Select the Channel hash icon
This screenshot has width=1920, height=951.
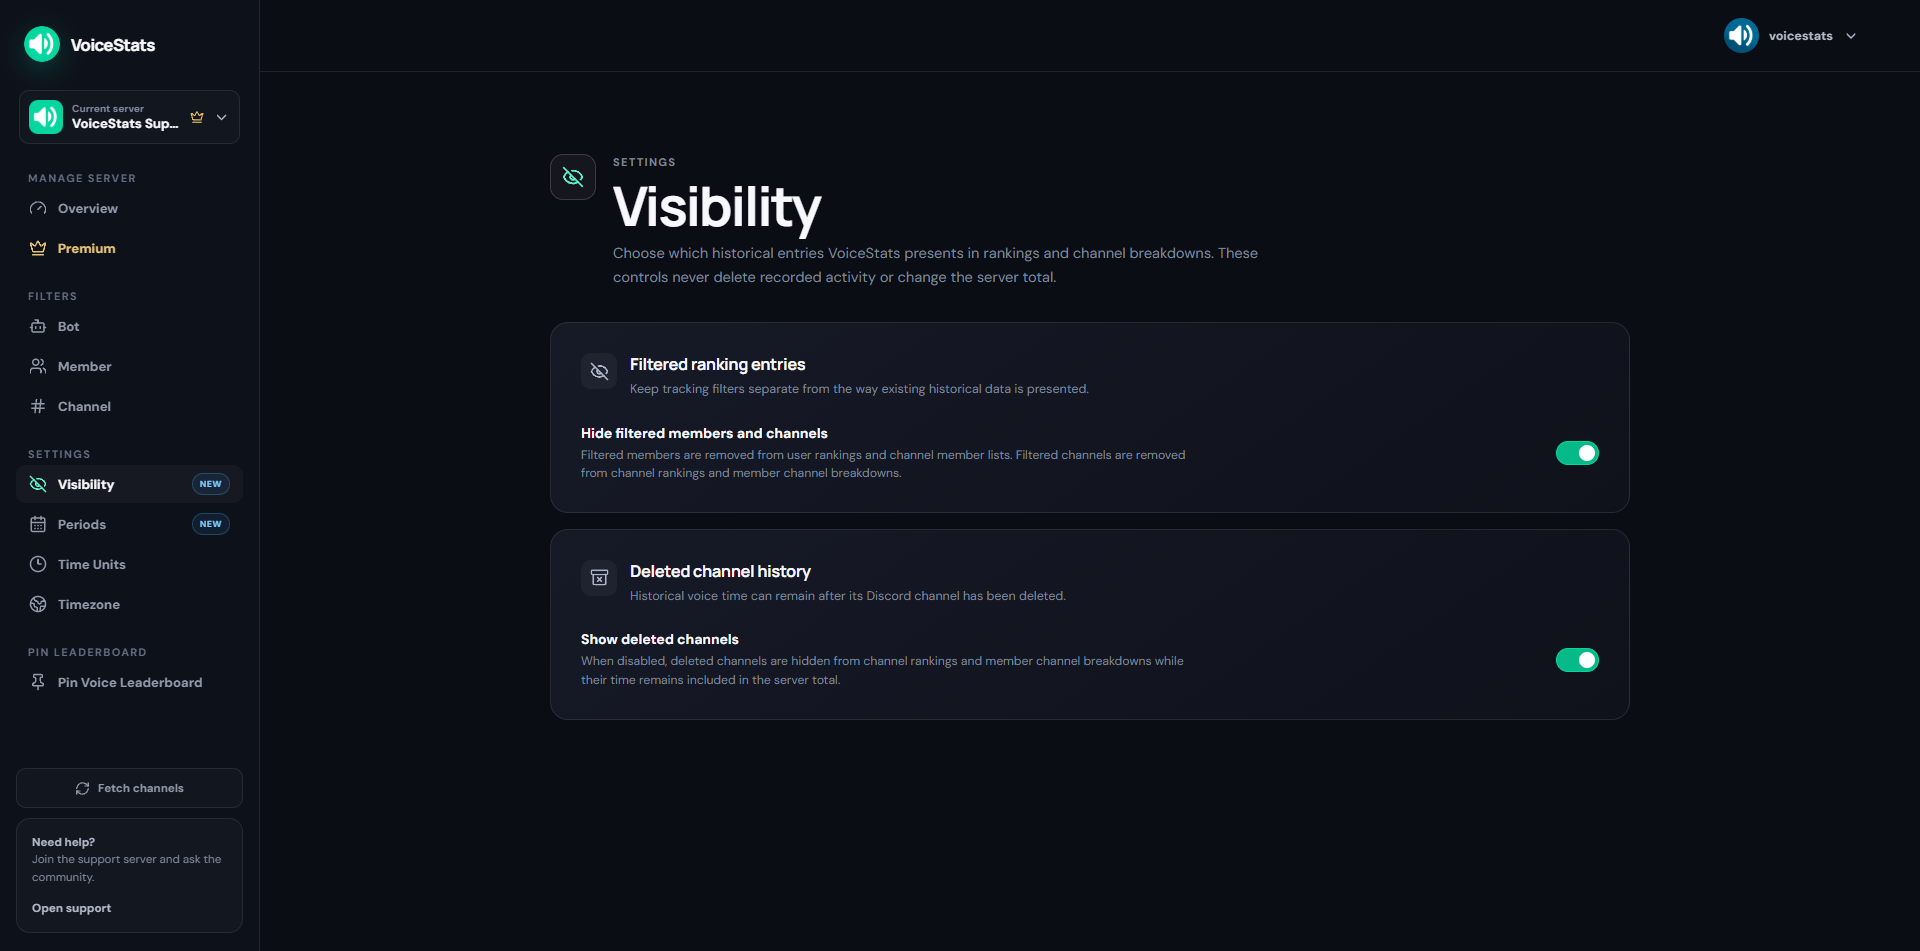click(38, 406)
